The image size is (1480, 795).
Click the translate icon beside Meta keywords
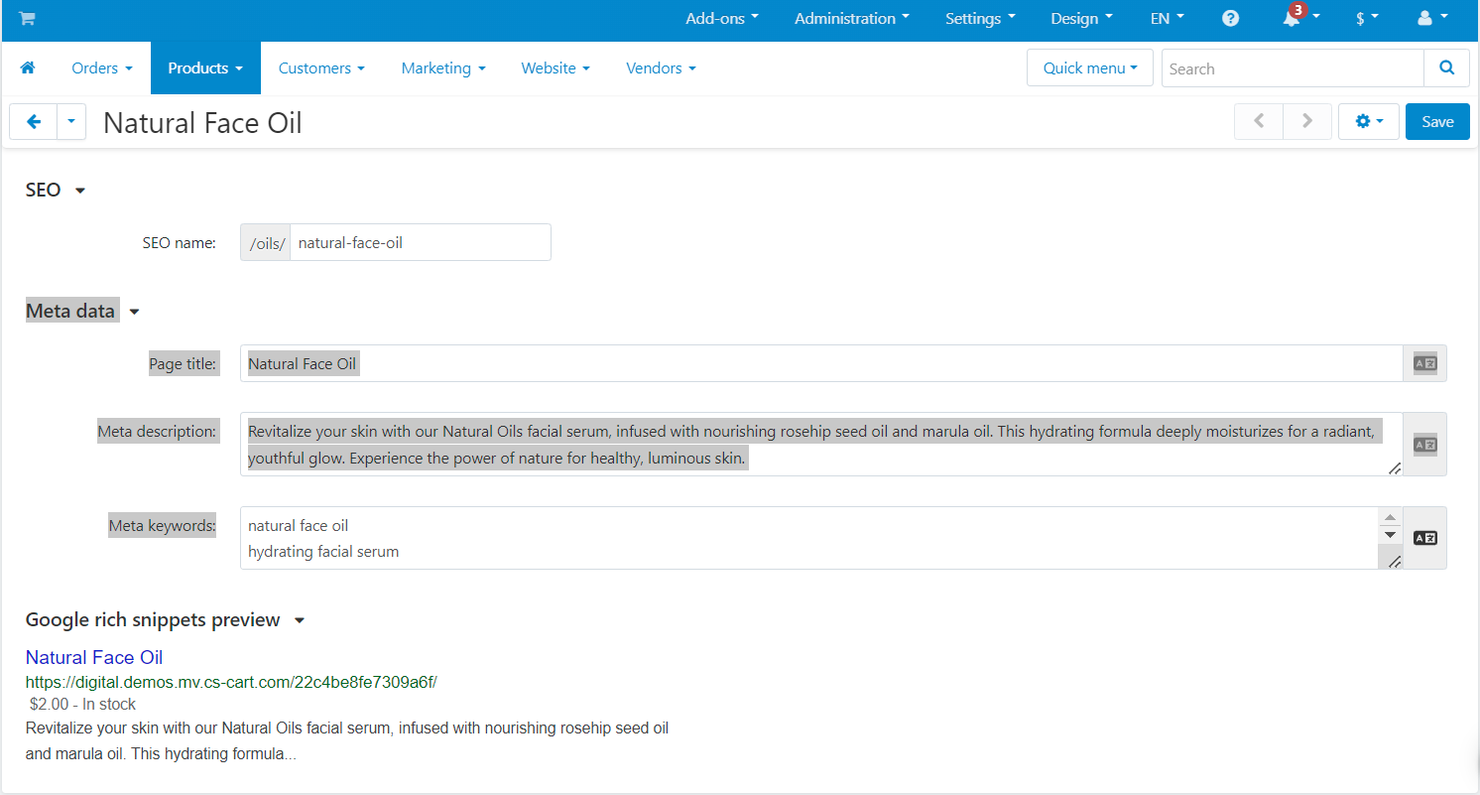point(1424,538)
